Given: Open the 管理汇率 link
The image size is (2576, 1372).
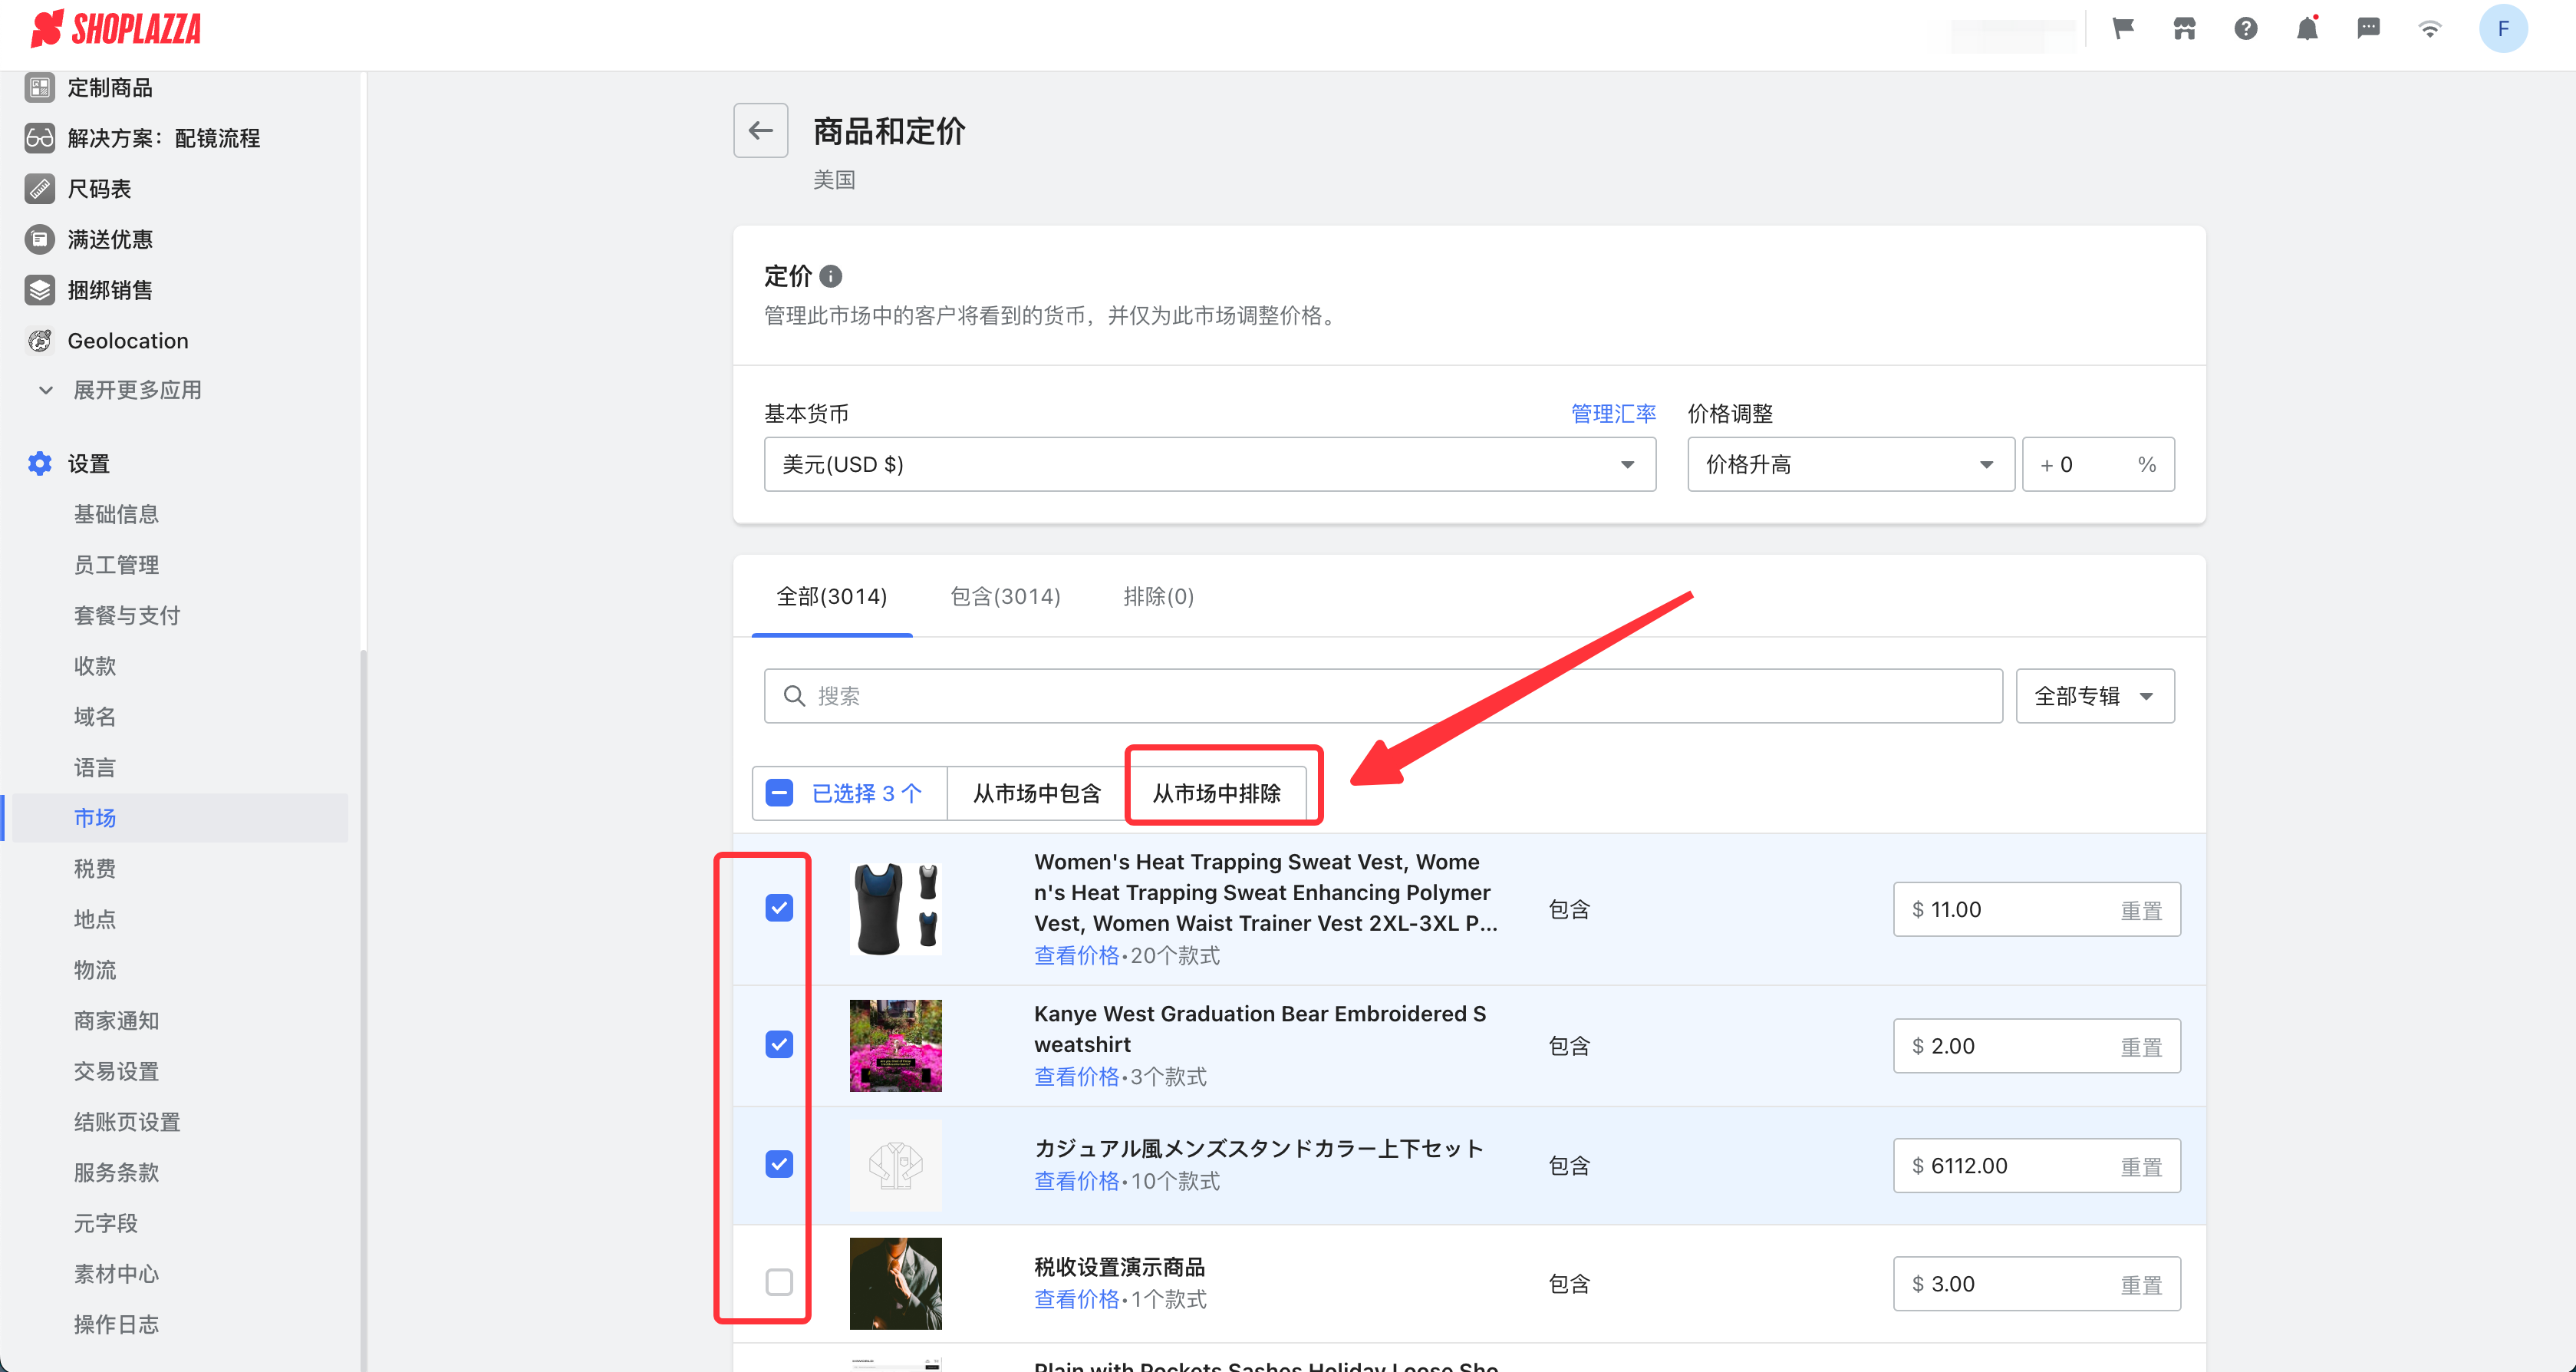Looking at the screenshot, I should (x=1613, y=414).
